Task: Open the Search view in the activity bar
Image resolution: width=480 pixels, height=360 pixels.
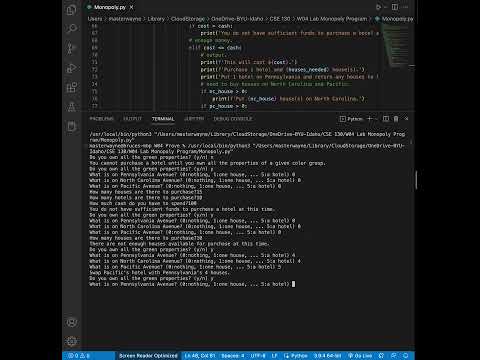Action: [x=71, y=29]
